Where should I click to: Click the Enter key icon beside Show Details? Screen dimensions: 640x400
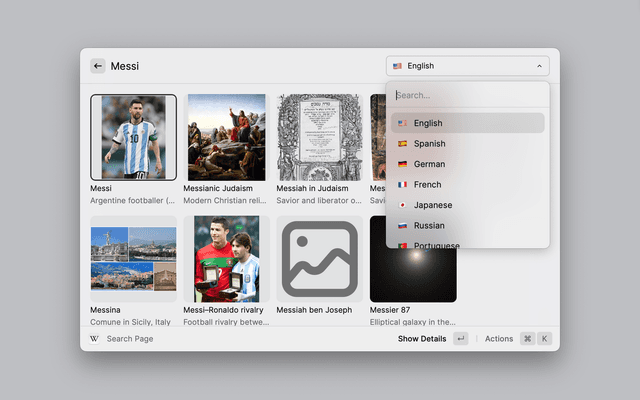(x=460, y=339)
